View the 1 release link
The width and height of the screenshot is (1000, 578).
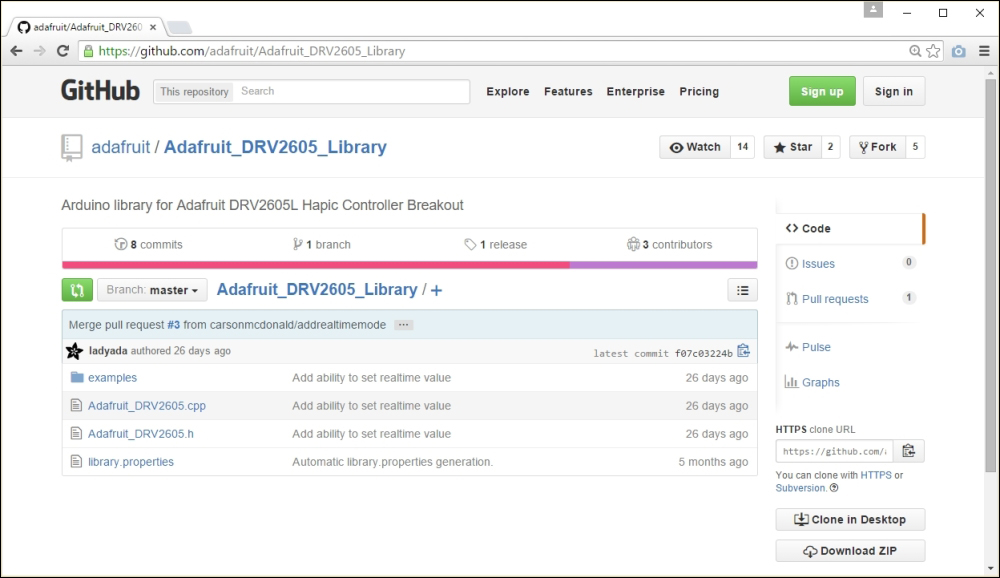496,244
